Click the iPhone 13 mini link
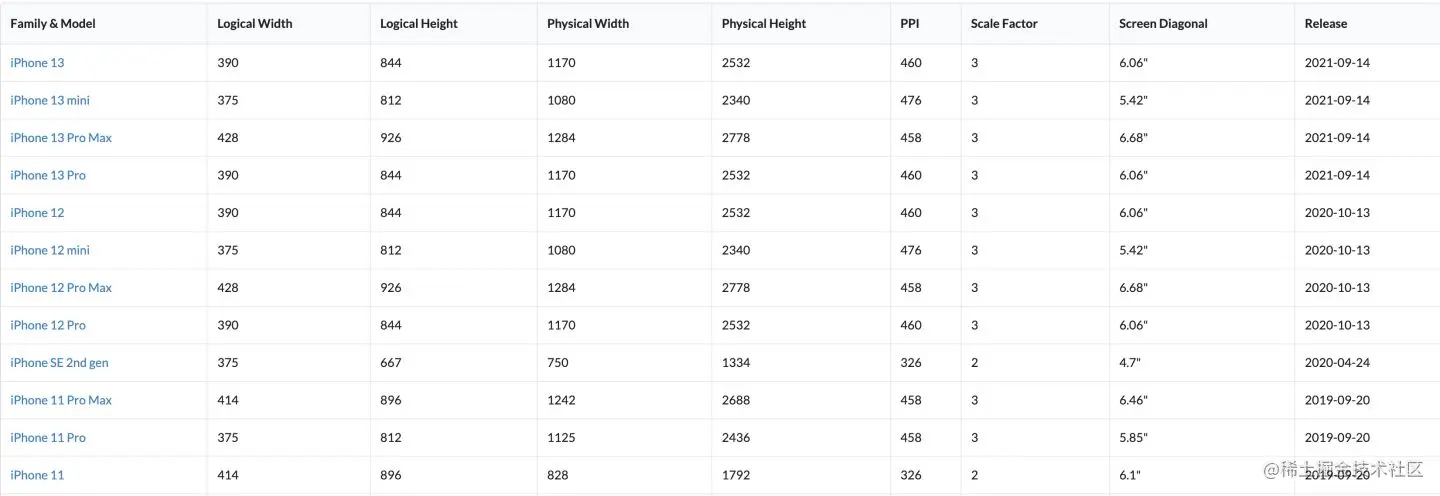 tap(50, 100)
